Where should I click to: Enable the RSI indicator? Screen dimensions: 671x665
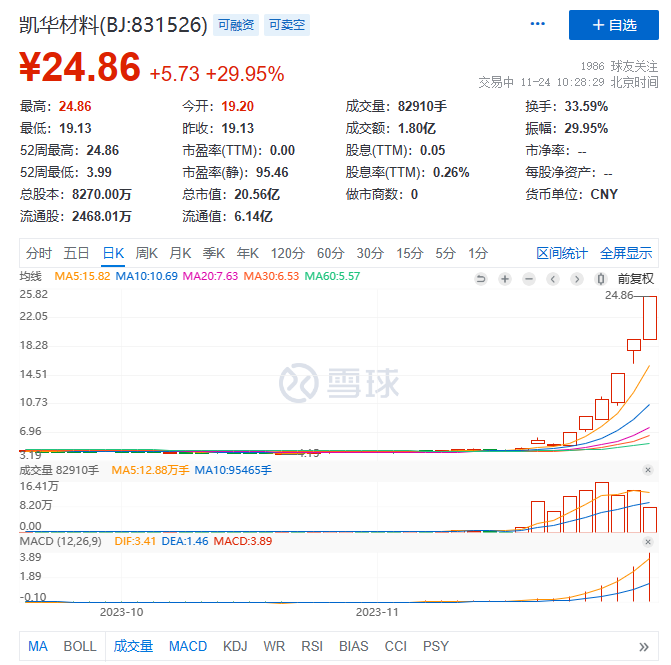click(312, 646)
